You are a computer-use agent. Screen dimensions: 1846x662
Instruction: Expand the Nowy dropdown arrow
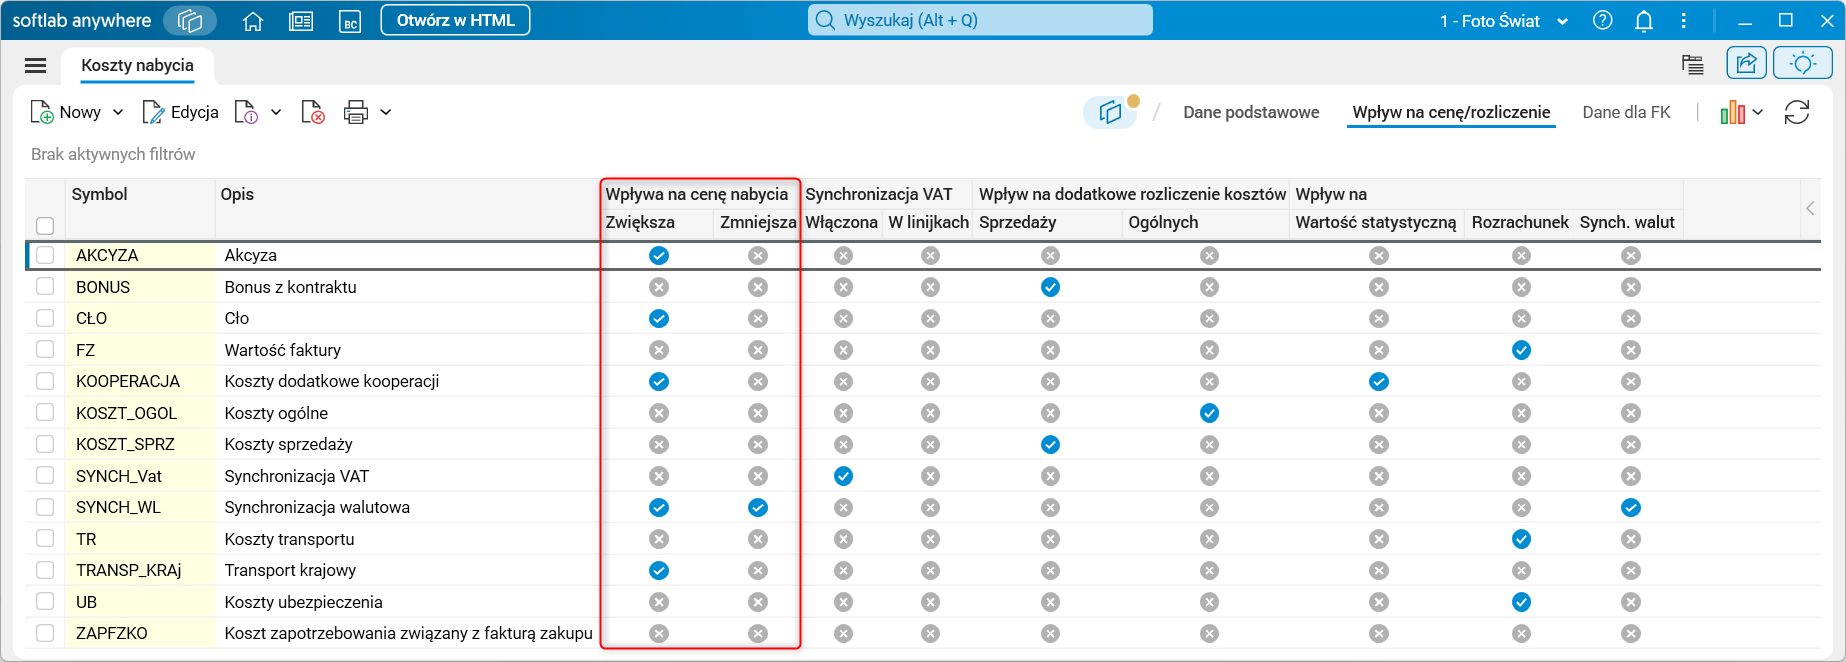pos(118,112)
